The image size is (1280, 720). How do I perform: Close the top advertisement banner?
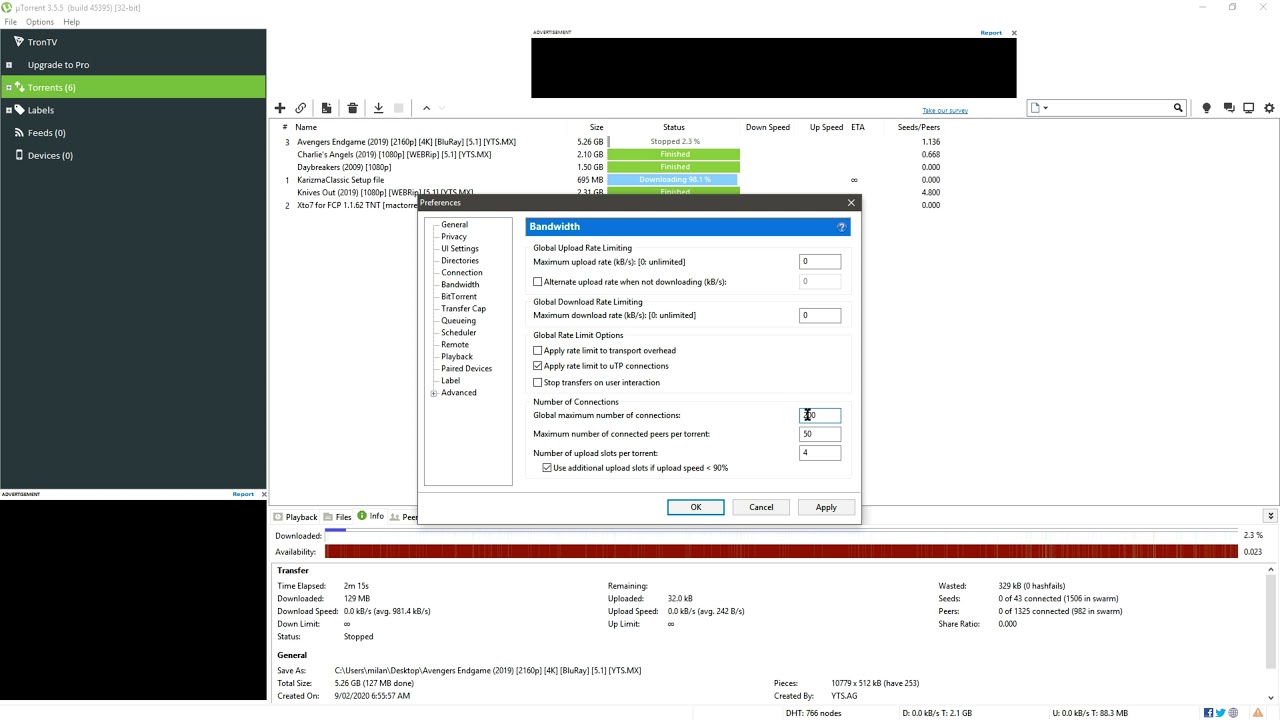pyautogui.click(x=1013, y=33)
